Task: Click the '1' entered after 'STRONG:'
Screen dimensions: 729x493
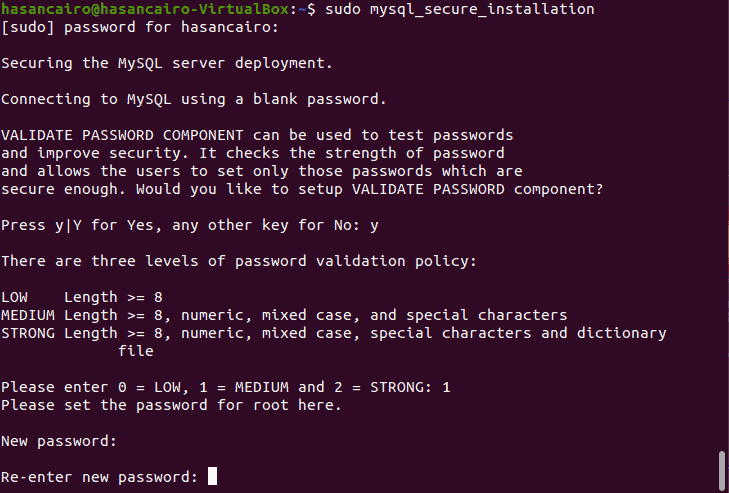Action: click(446, 387)
